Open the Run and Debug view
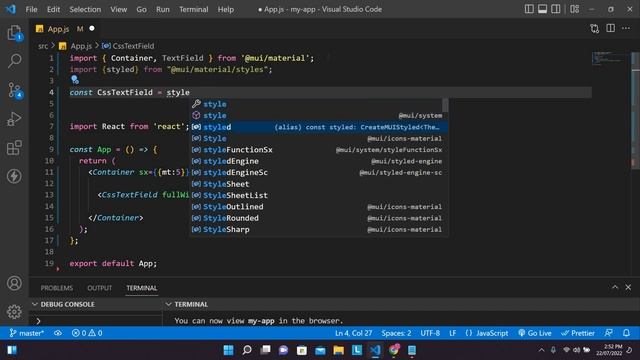Image resolution: width=640 pixels, height=360 pixels. pyautogui.click(x=15, y=119)
